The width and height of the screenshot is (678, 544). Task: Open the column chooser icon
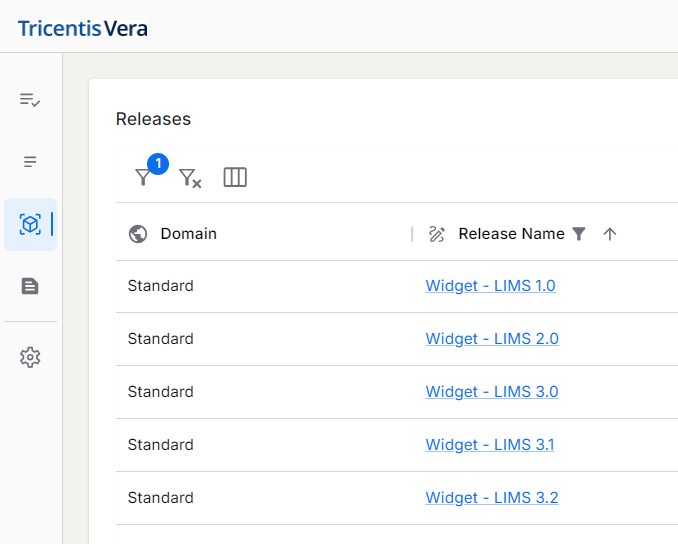(235, 177)
